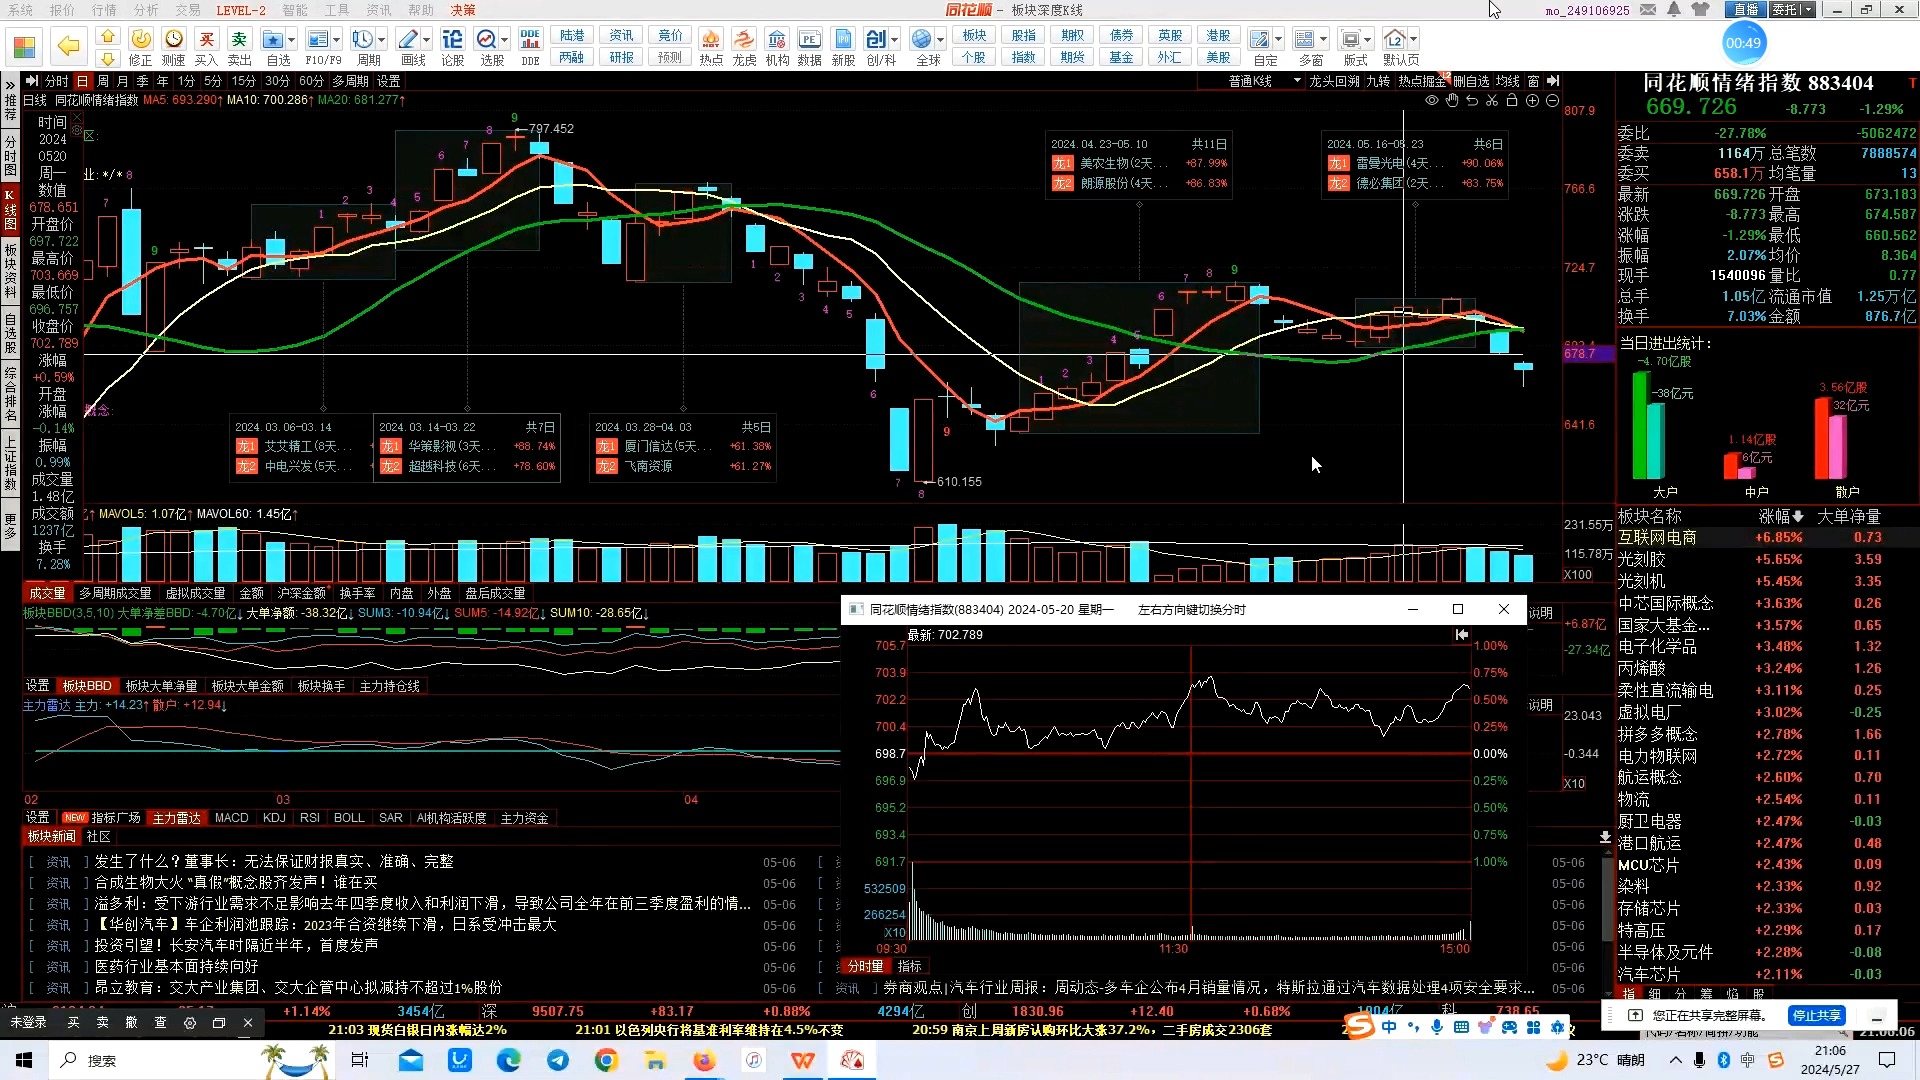The height and width of the screenshot is (1080, 1920).
Task: Switch K-line period to 60分
Action: (x=311, y=81)
